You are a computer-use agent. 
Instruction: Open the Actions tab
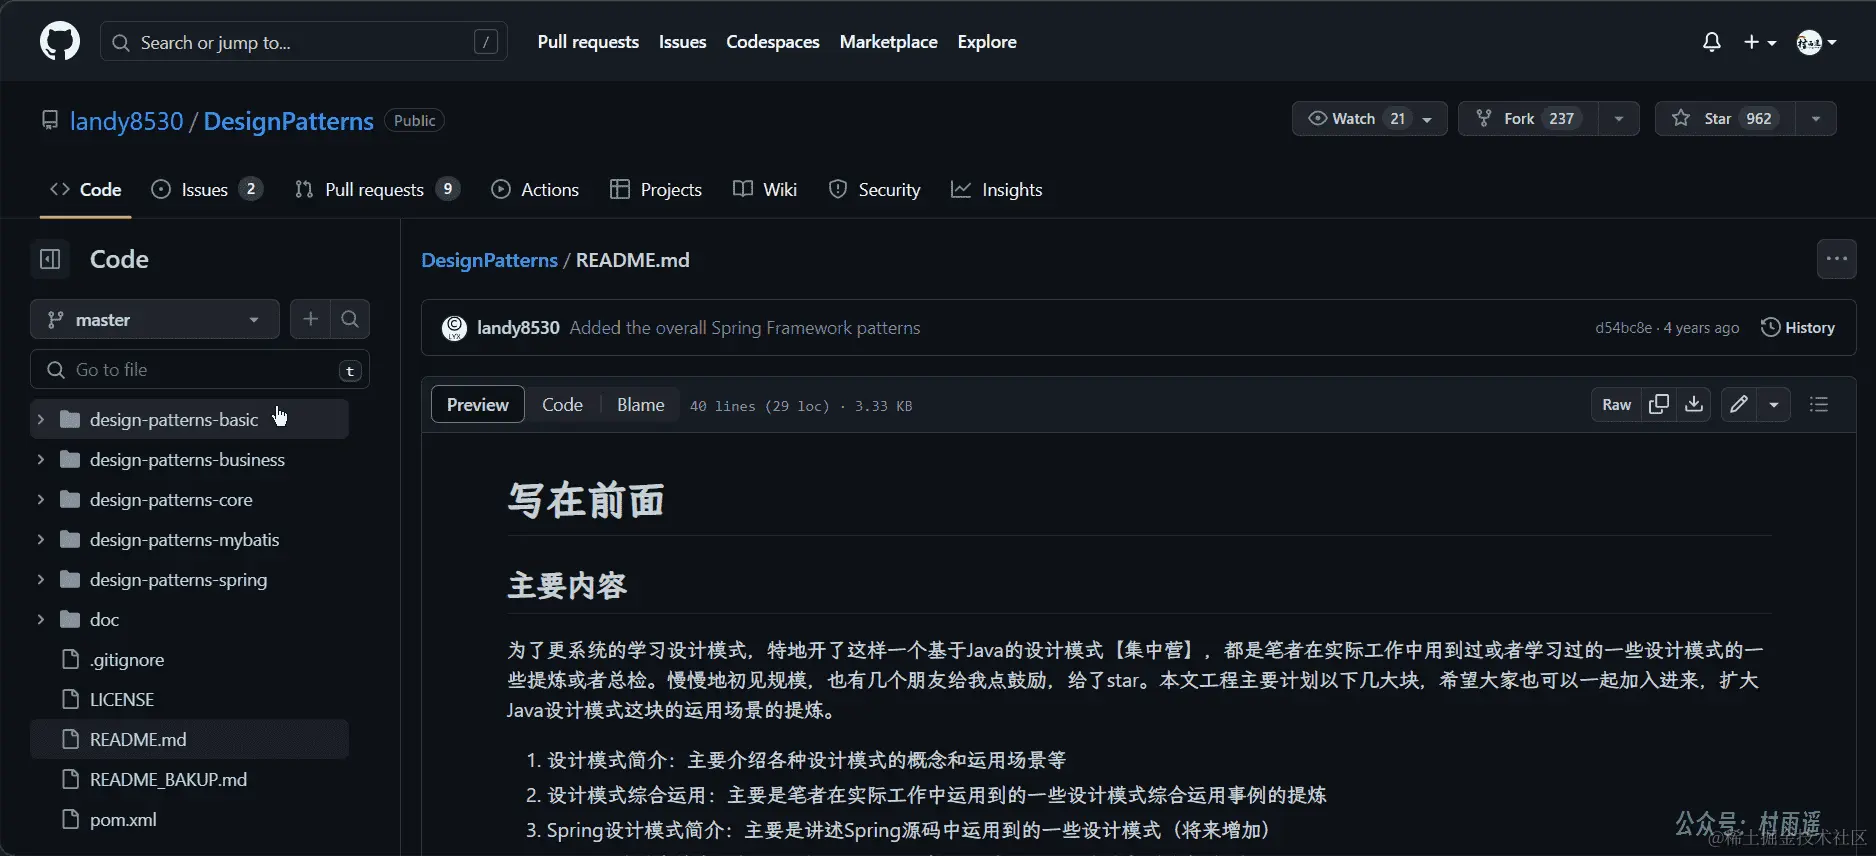pyautogui.click(x=535, y=189)
